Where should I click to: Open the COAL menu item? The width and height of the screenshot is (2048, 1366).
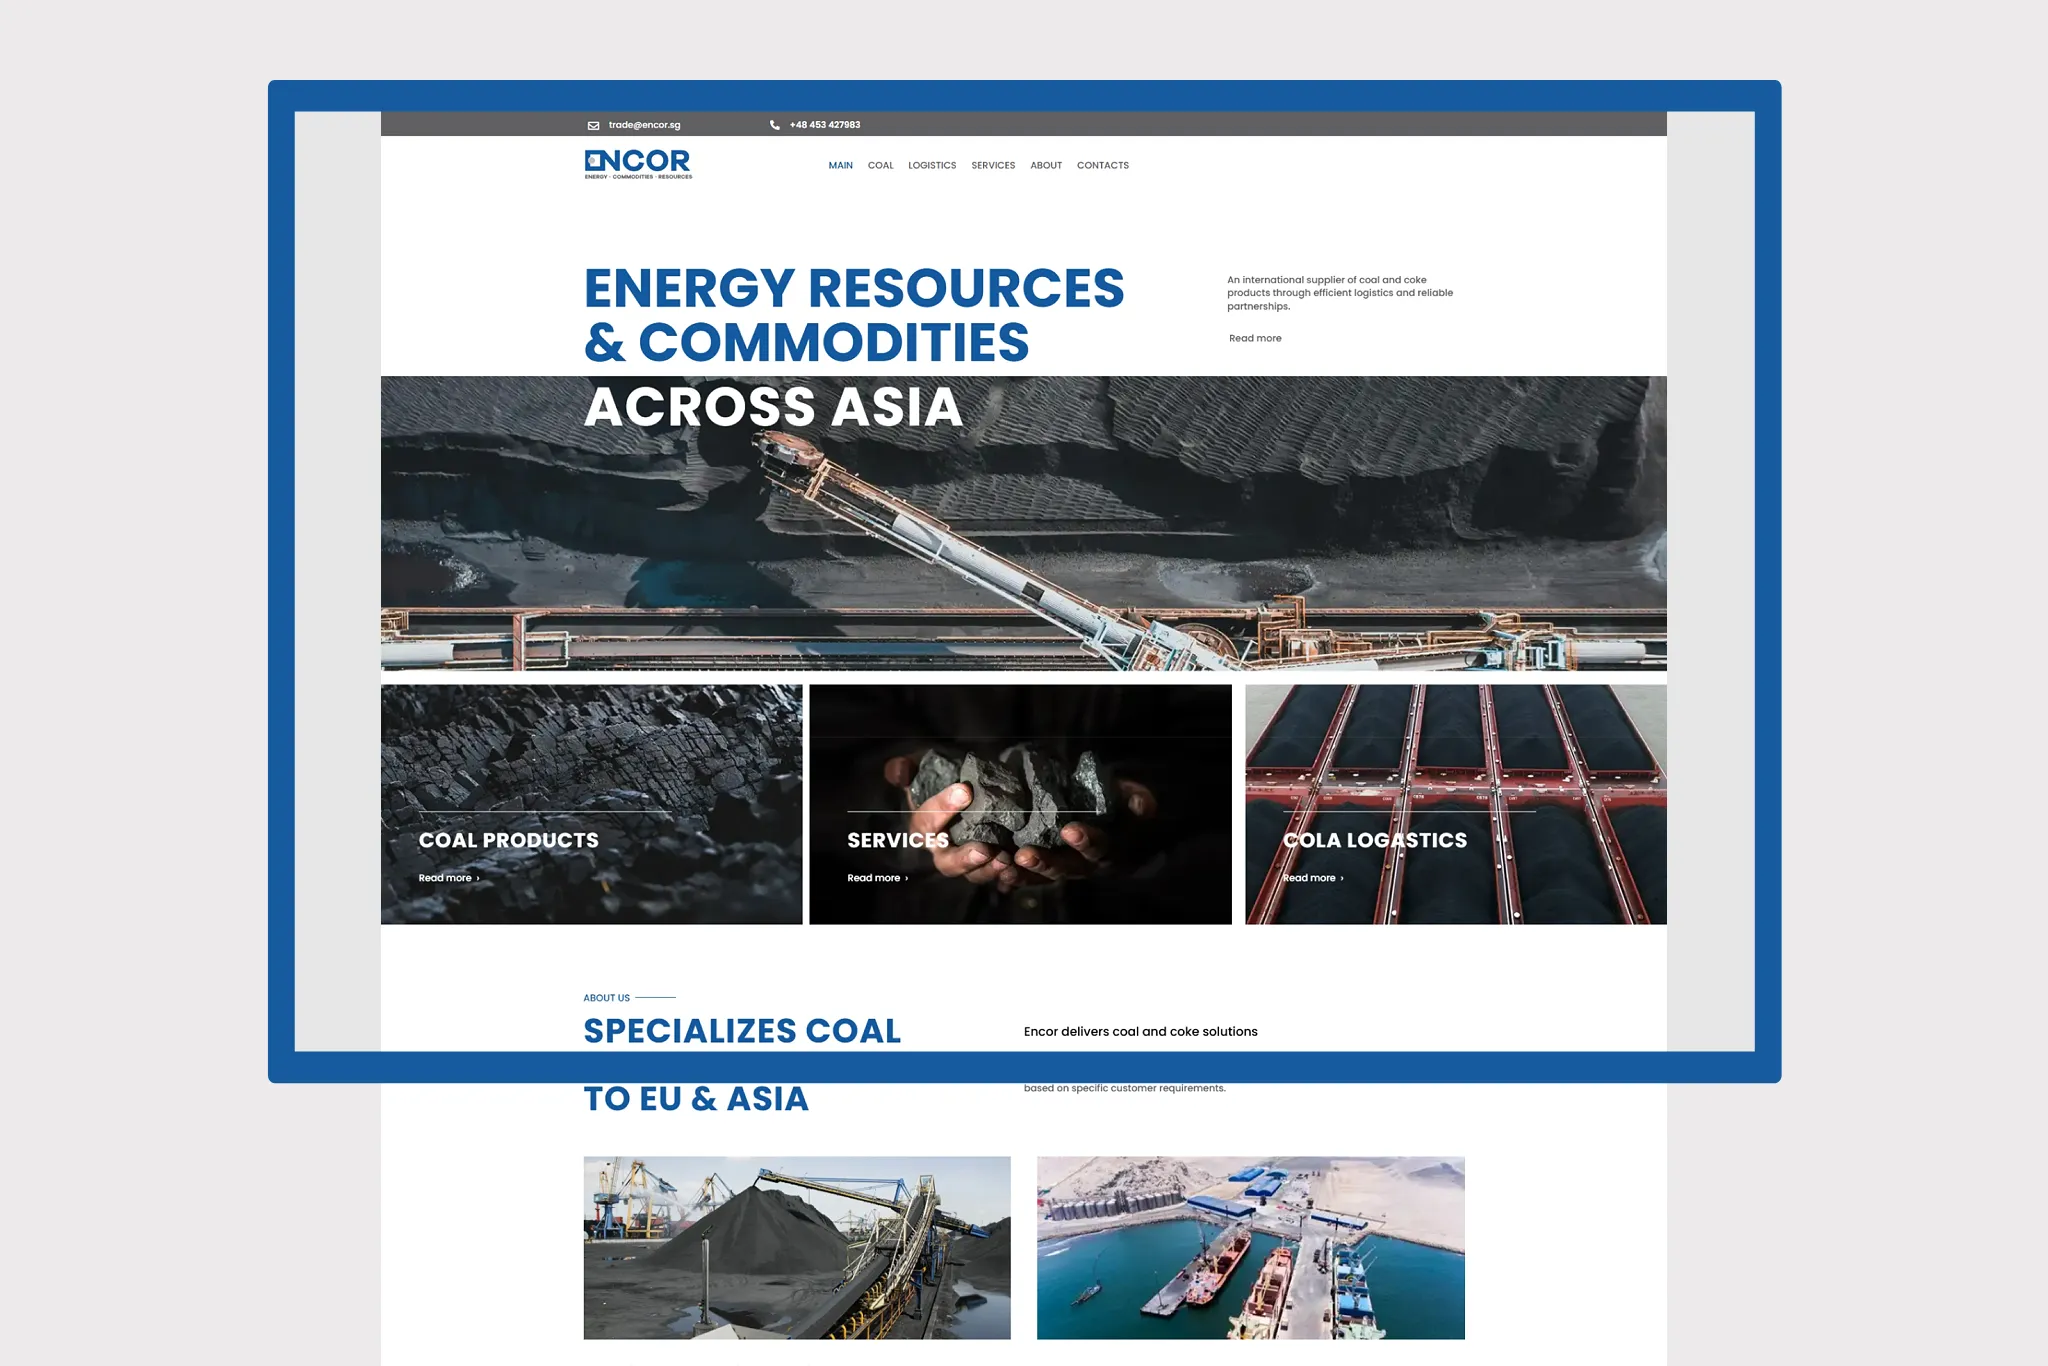880,166
